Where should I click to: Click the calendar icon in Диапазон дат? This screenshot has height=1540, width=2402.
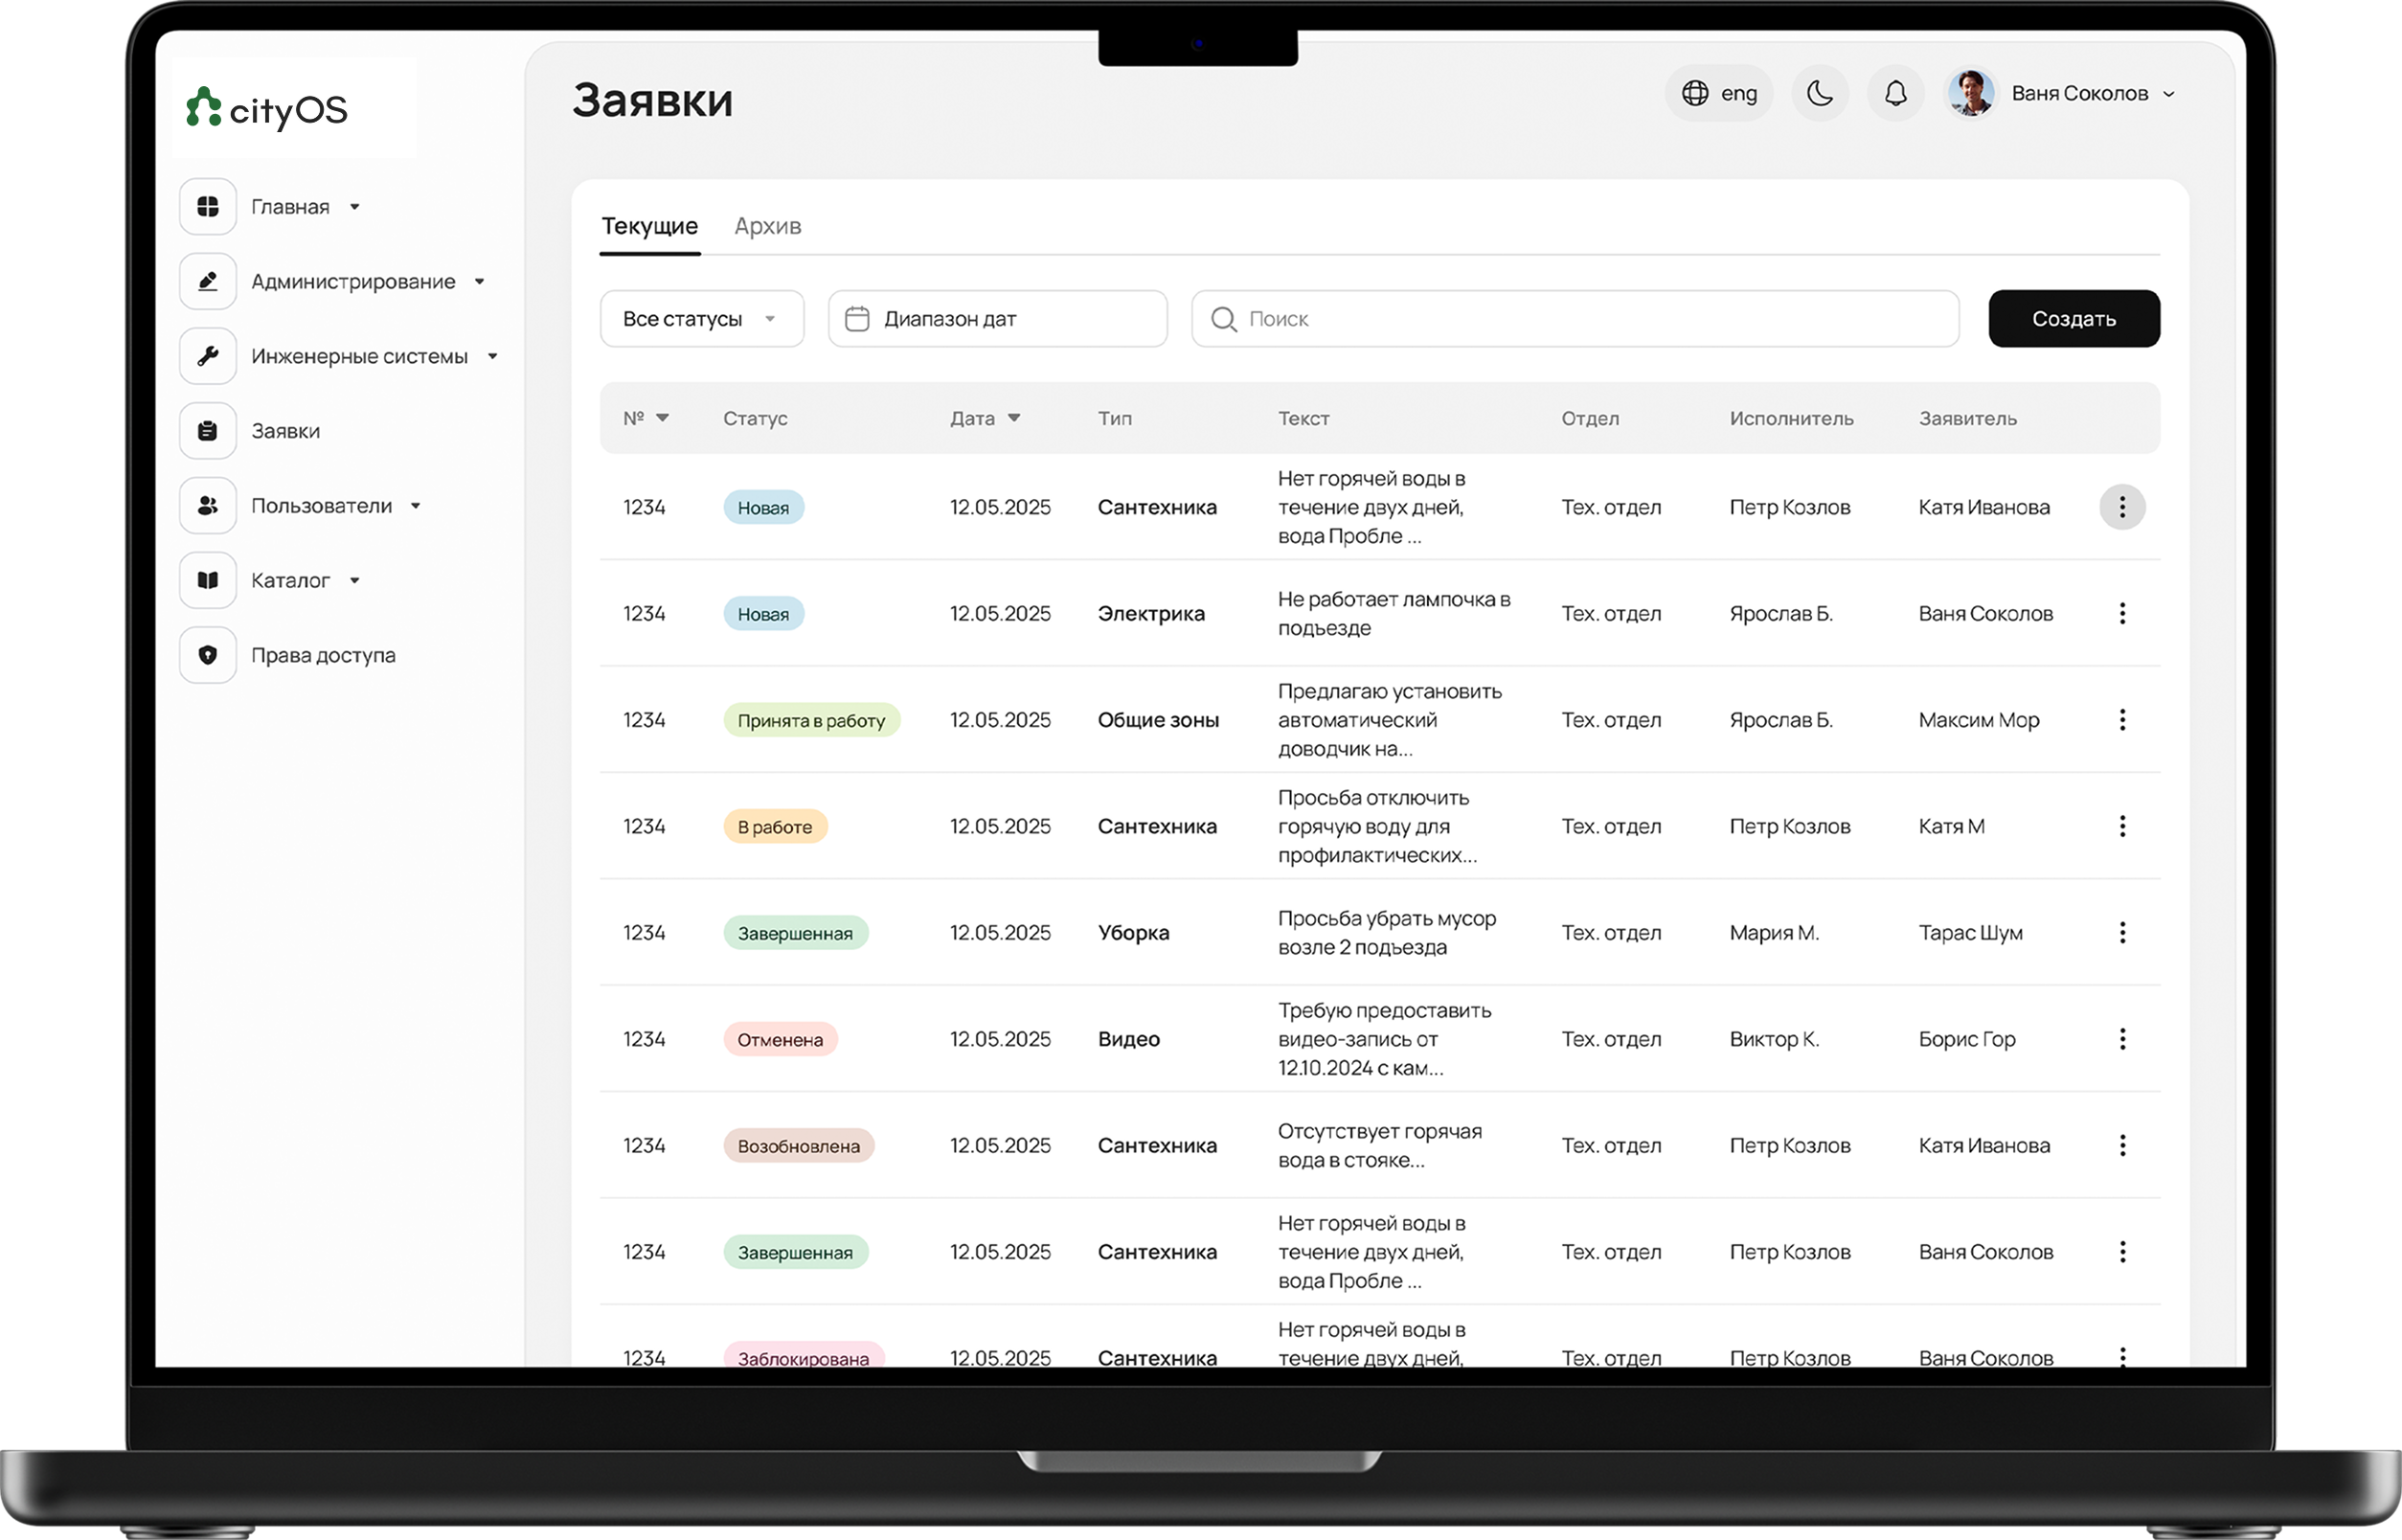click(x=857, y=319)
